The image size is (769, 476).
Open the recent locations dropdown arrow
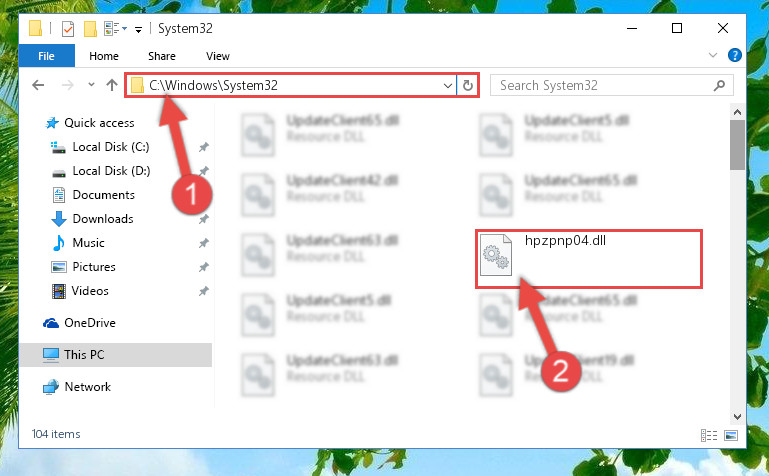[91, 85]
